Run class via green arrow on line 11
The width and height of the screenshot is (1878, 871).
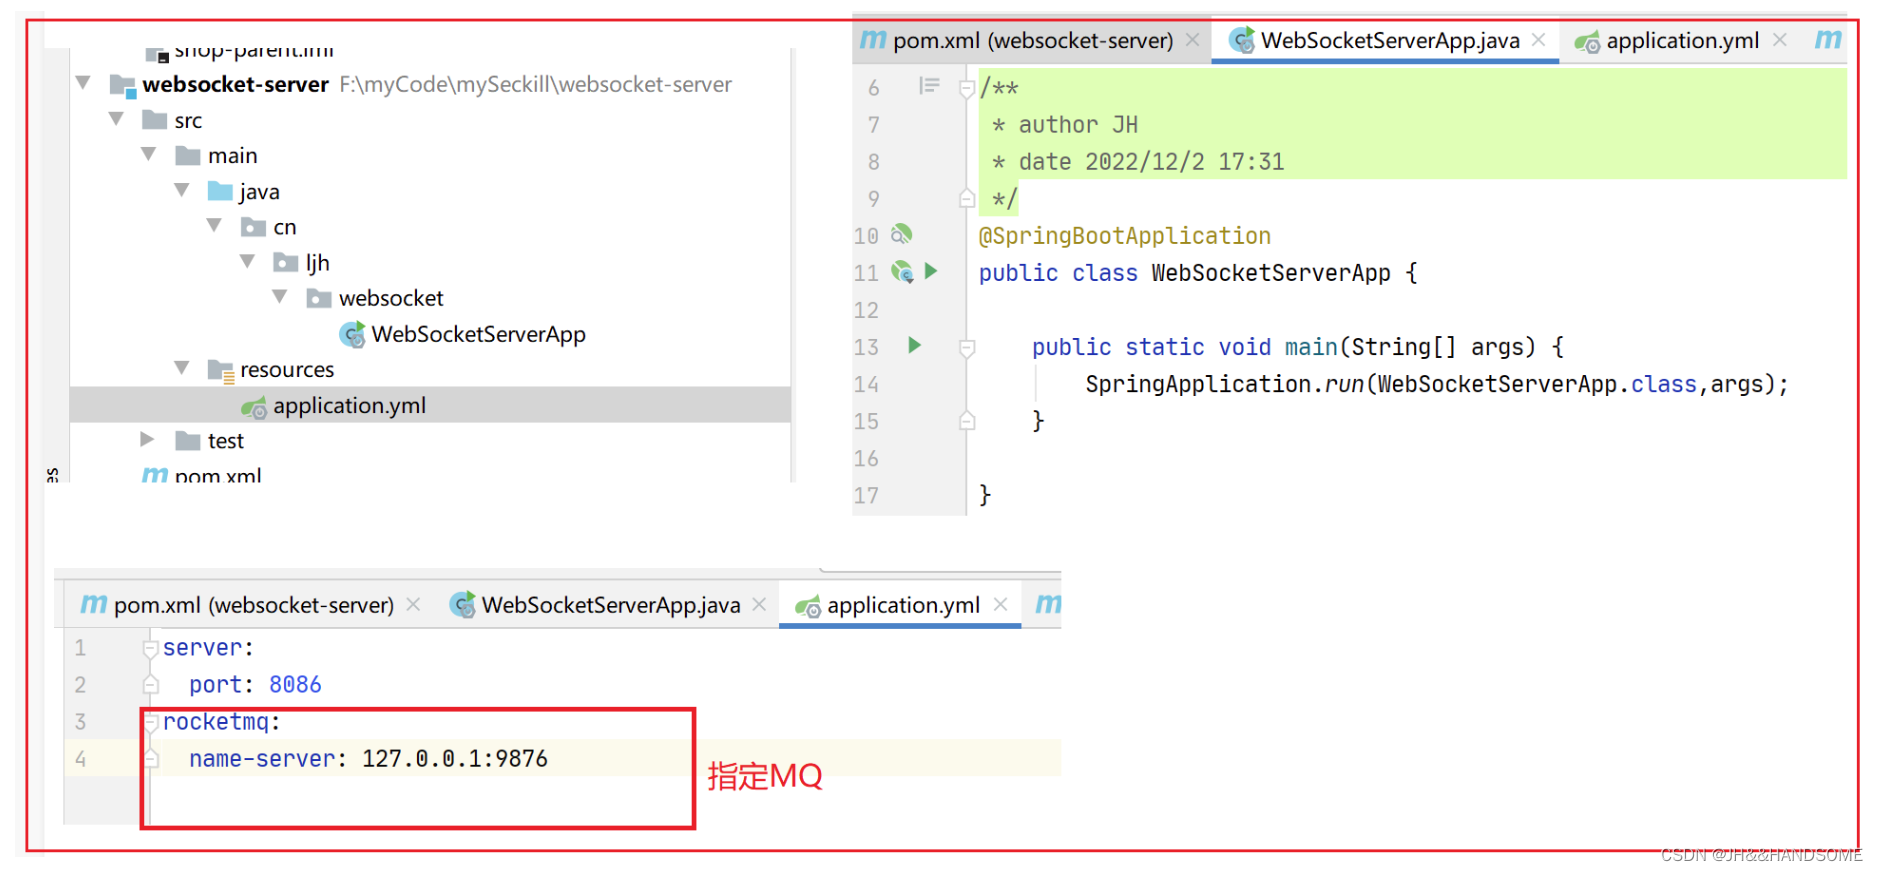click(x=931, y=271)
